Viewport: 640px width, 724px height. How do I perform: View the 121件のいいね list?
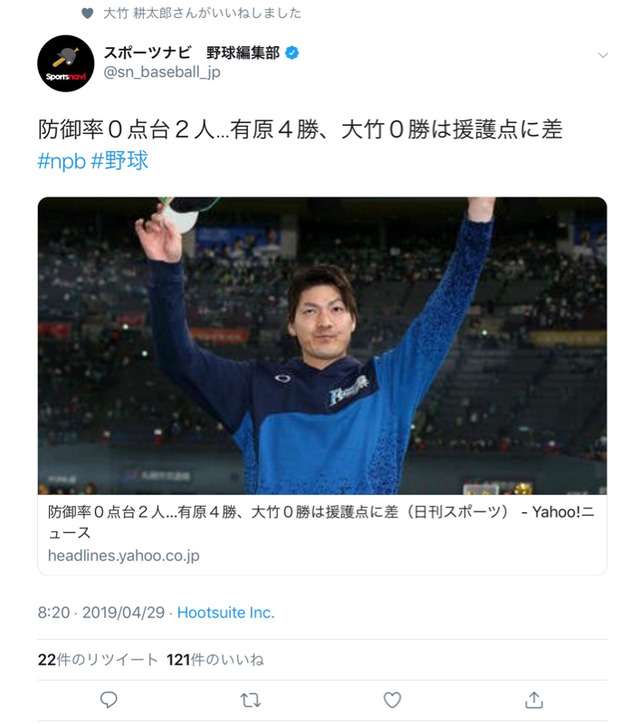click(215, 659)
